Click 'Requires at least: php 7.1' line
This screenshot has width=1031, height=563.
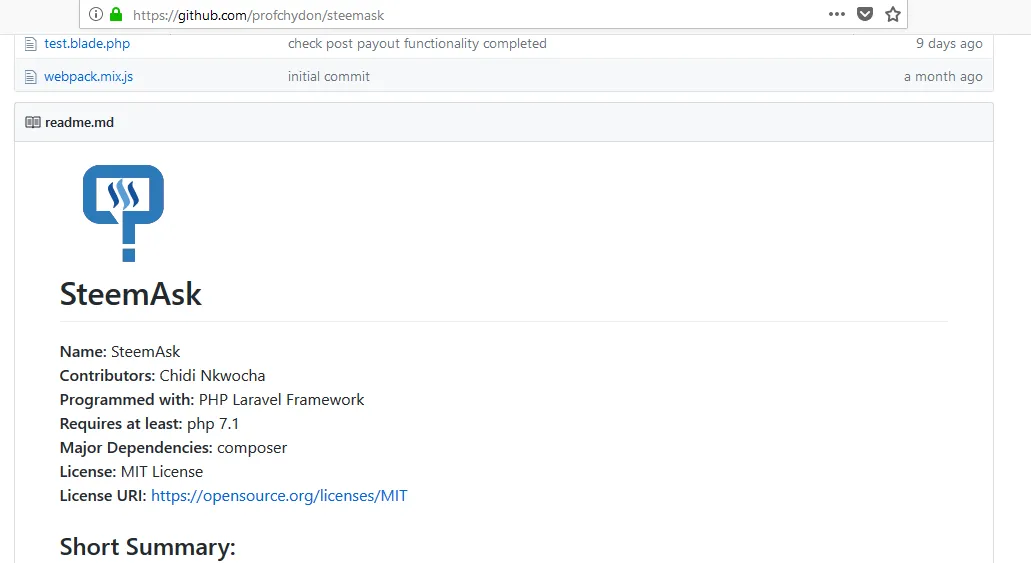click(149, 424)
